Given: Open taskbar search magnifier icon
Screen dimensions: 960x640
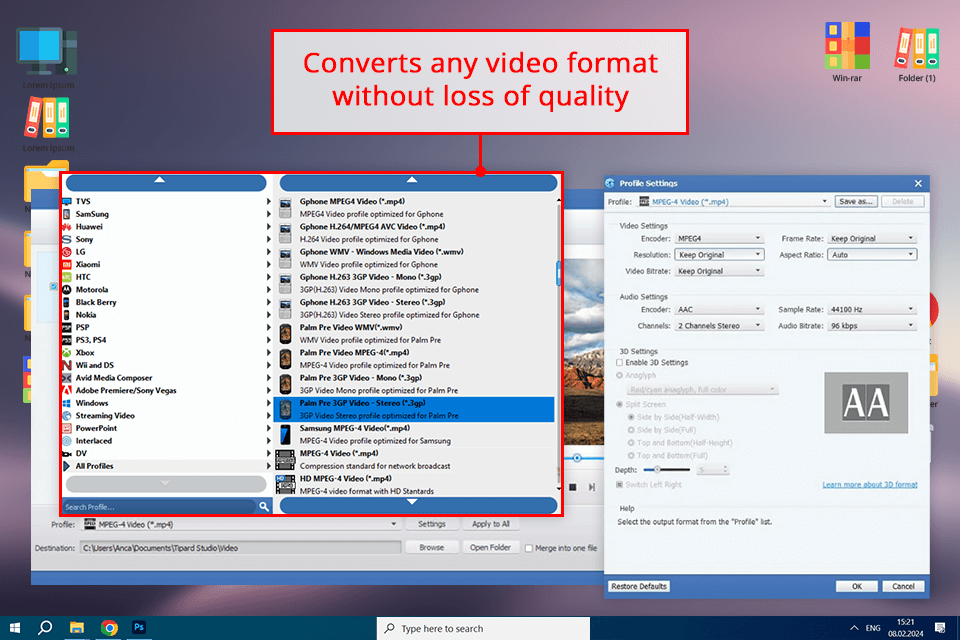Looking at the screenshot, I should [45, 628].
